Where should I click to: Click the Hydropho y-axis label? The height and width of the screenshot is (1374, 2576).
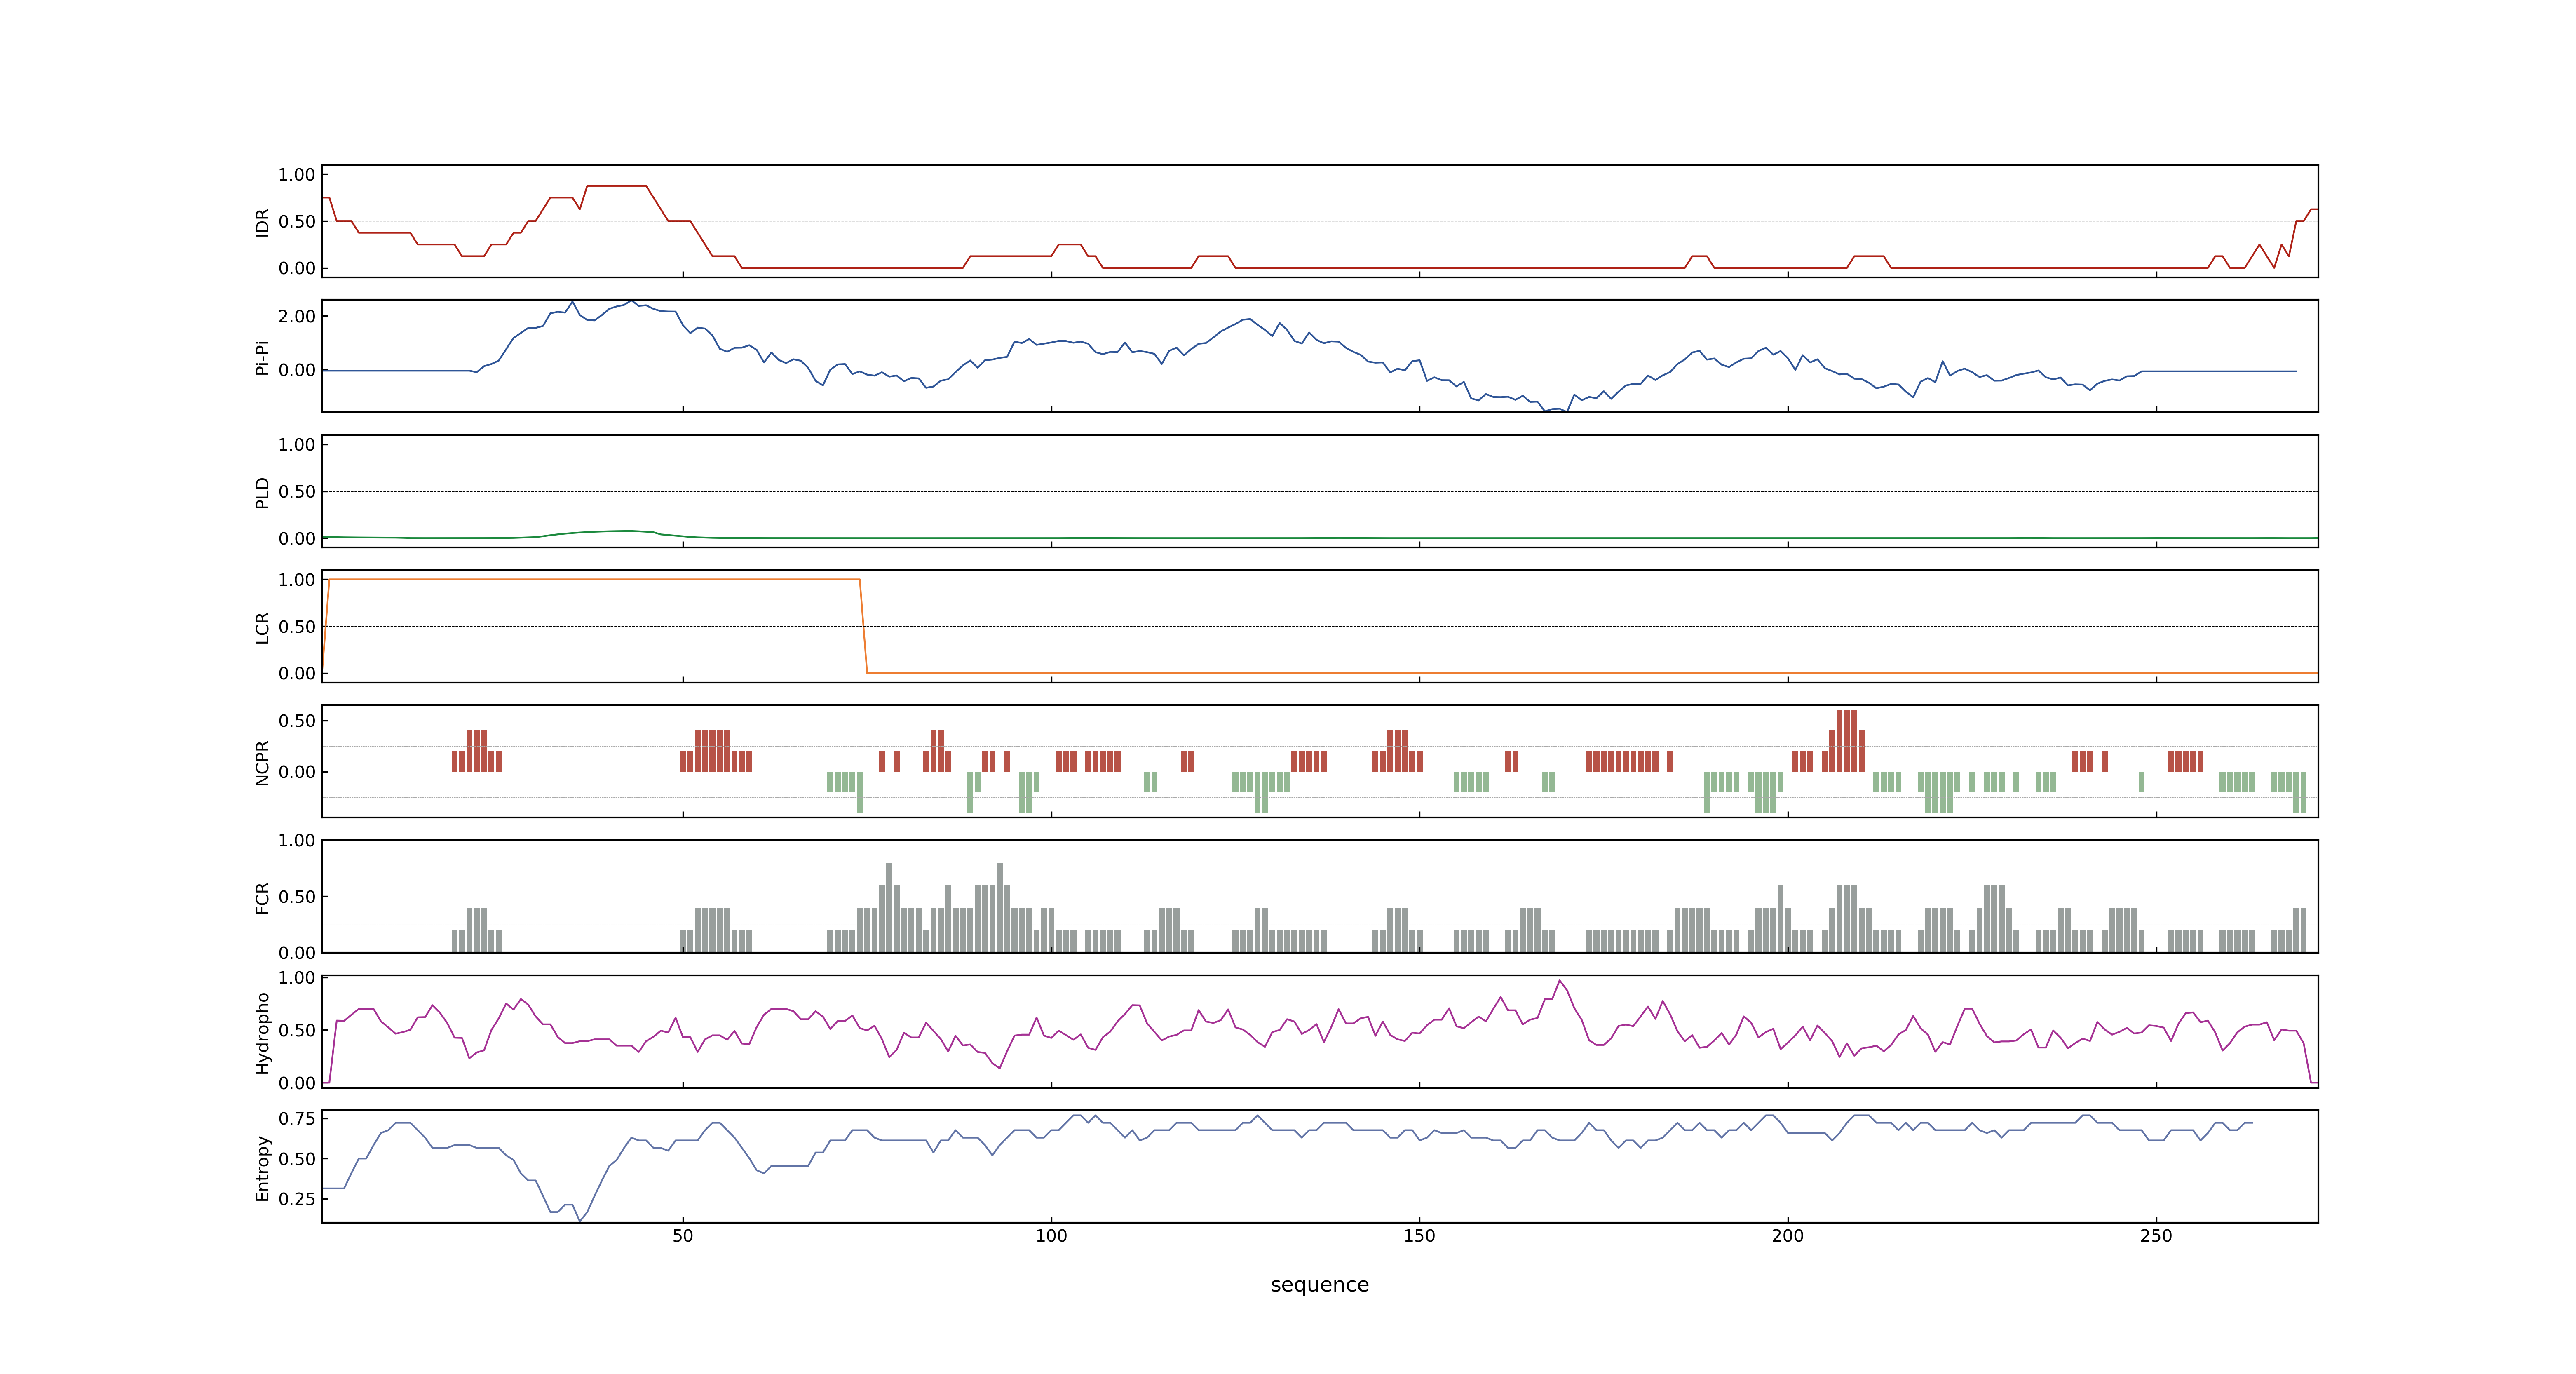coord(262,1033)
